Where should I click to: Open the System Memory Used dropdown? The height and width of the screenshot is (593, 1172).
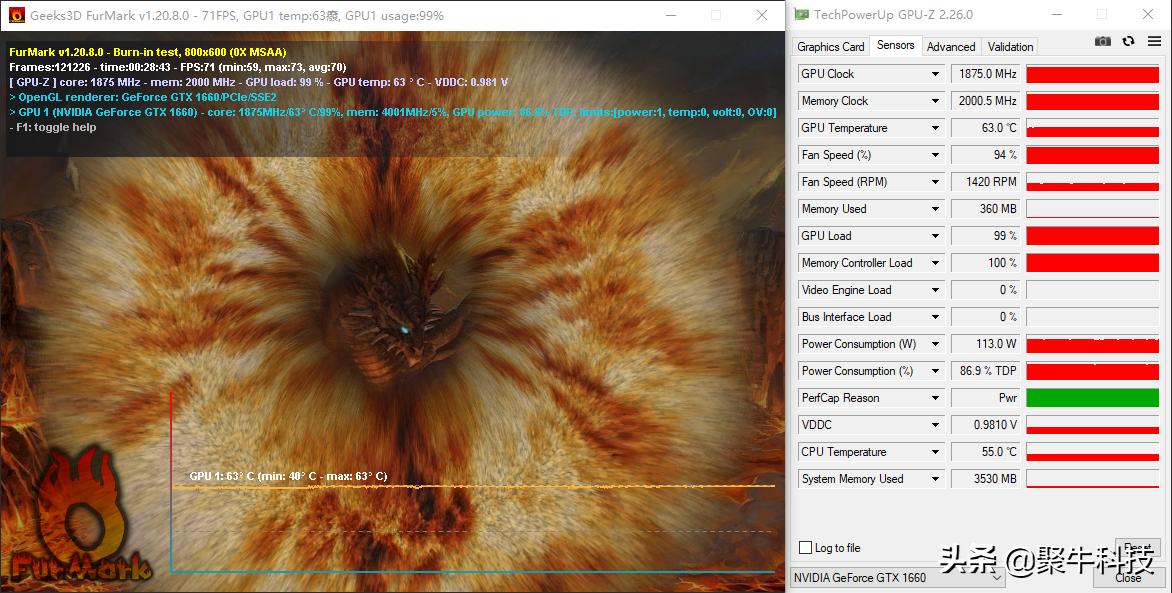(935, 479)
